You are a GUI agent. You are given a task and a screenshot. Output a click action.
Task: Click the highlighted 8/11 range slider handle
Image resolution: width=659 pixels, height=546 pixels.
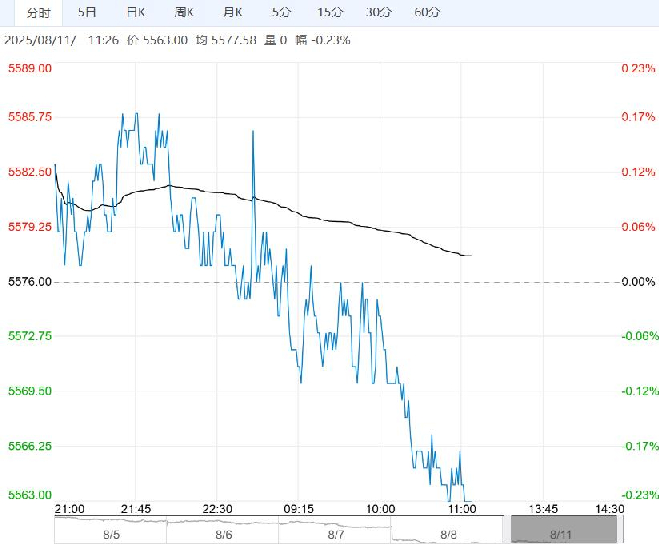[564, 530]
